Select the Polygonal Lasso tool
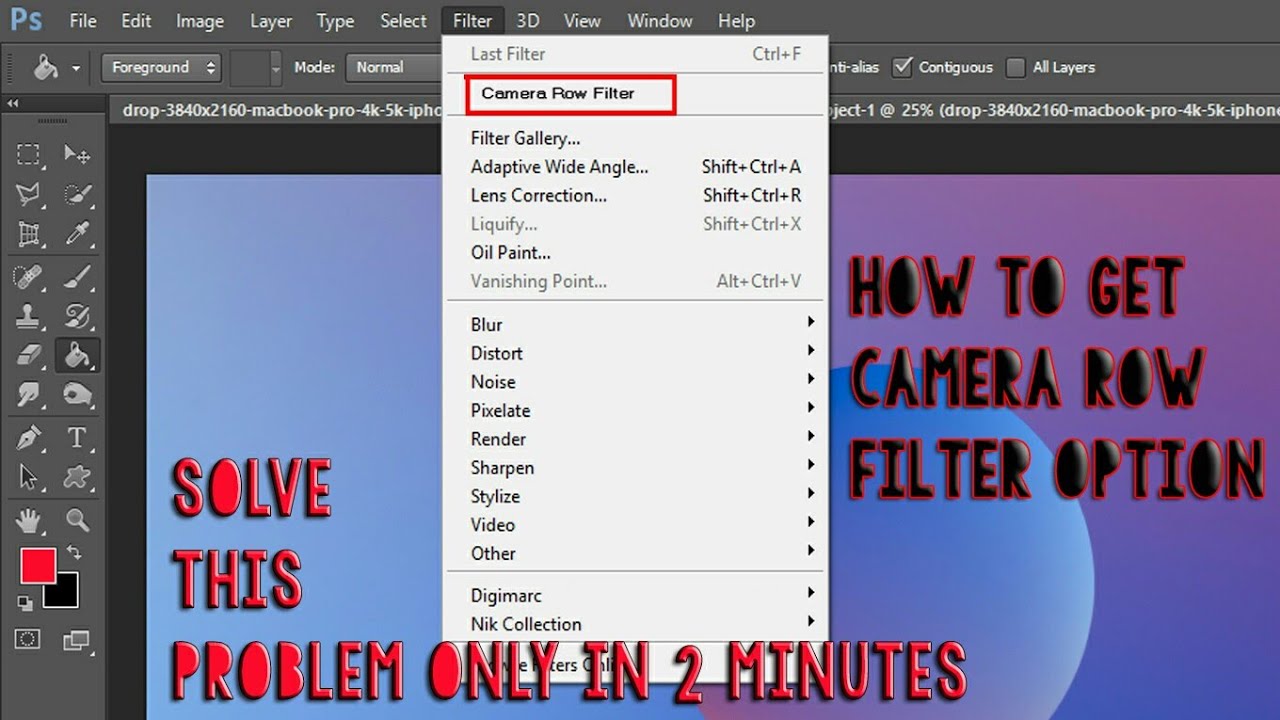 [29, 194]
